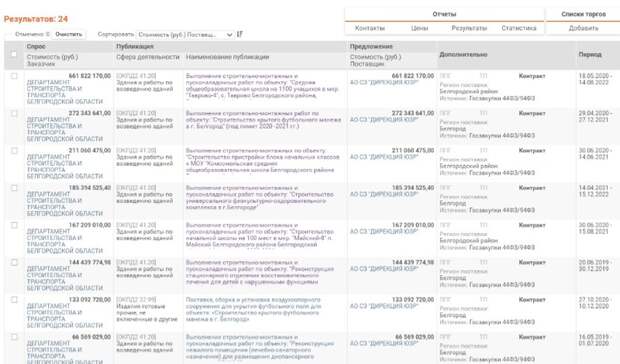Screen dimensions: 620x364
Task: Open the supplier link in the first row
Action: 384,82
